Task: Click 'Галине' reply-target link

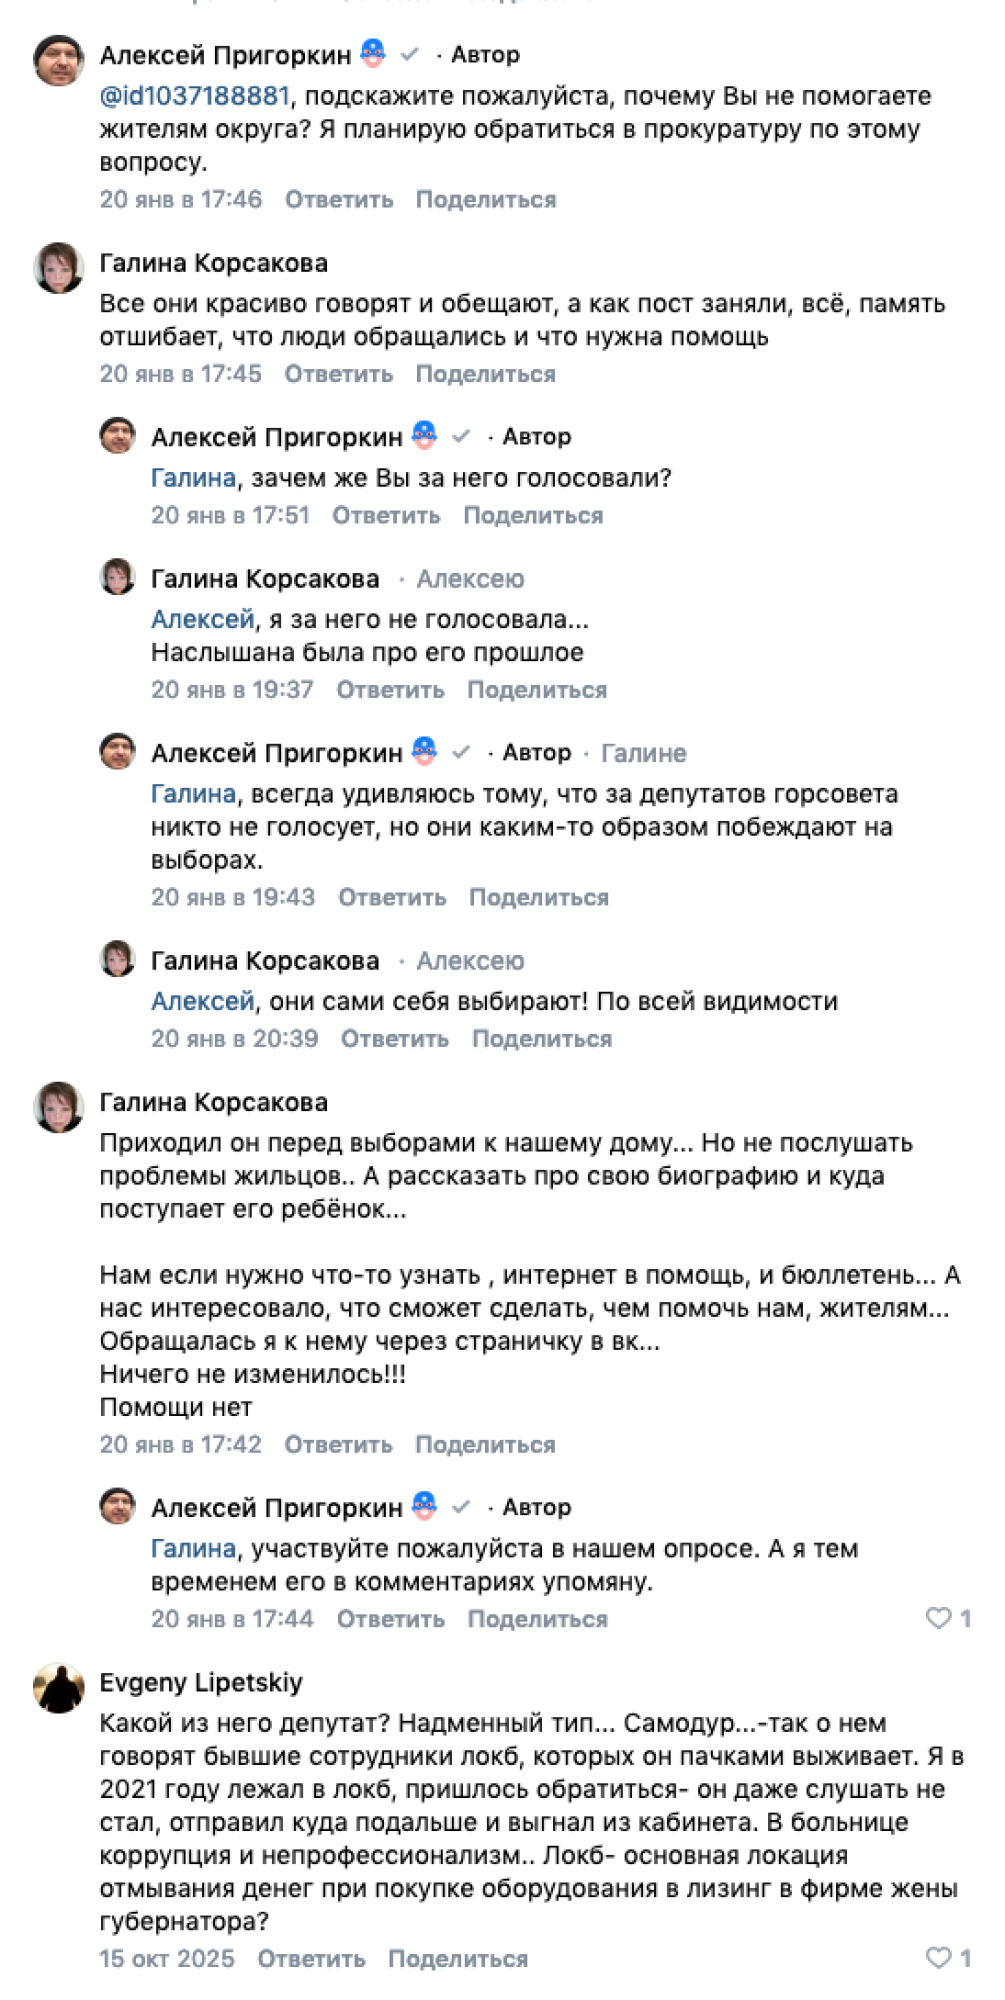Action: [643, 753]
